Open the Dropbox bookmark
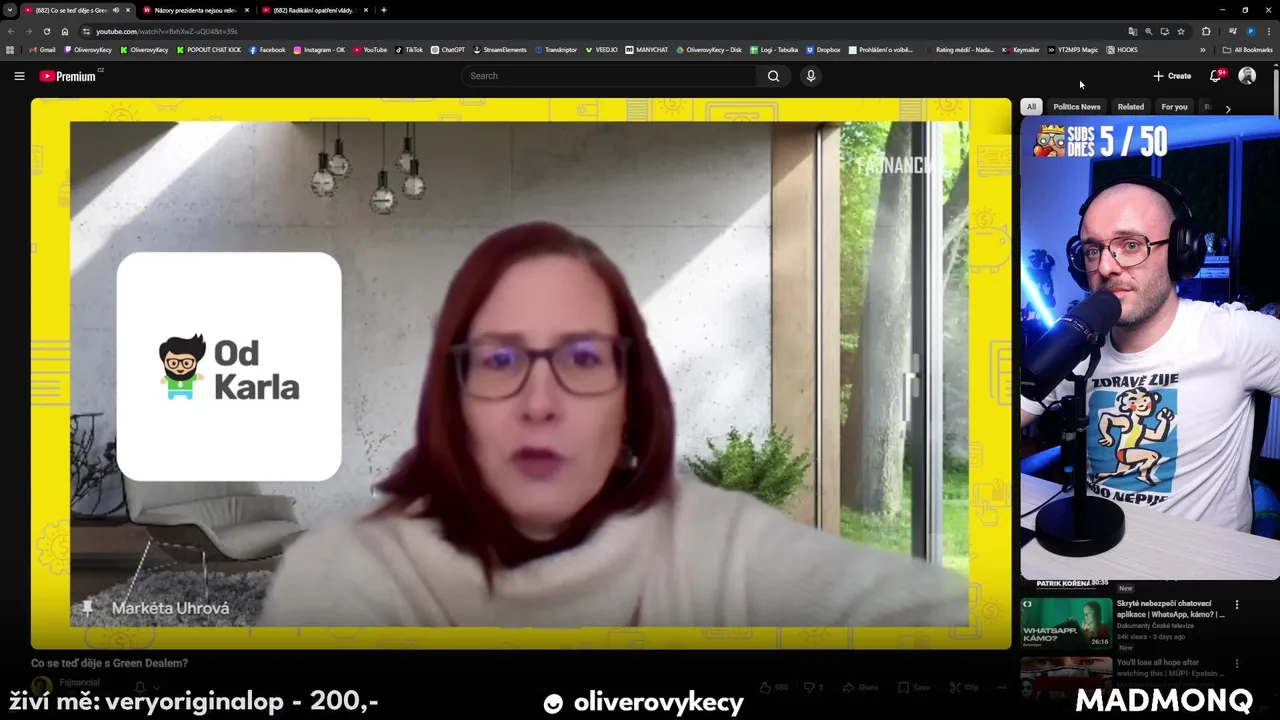Image resolution: width=1280 pixels, height=720 pixels. (x=823, y=50)
